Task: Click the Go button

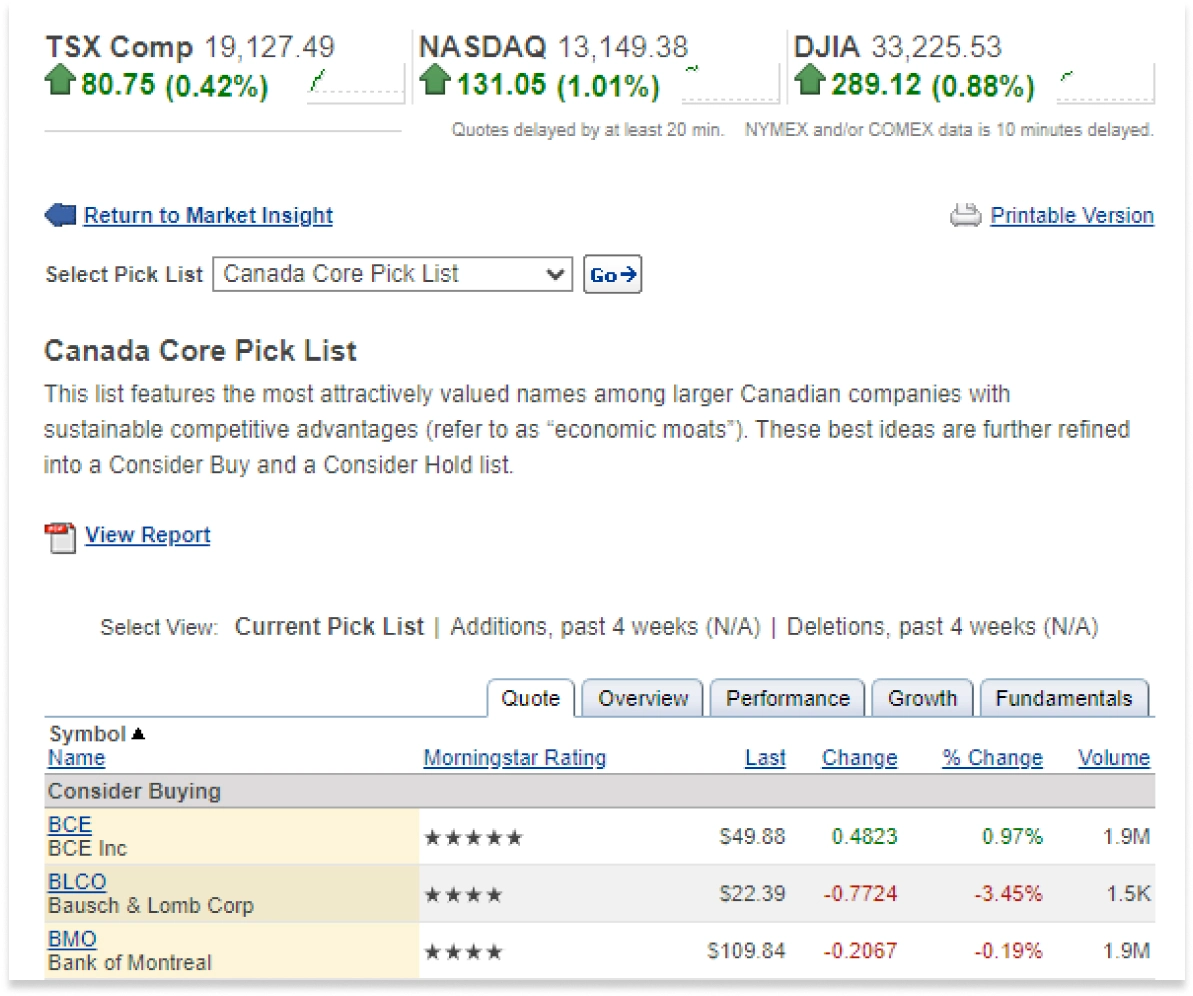Action: point(612,274)
